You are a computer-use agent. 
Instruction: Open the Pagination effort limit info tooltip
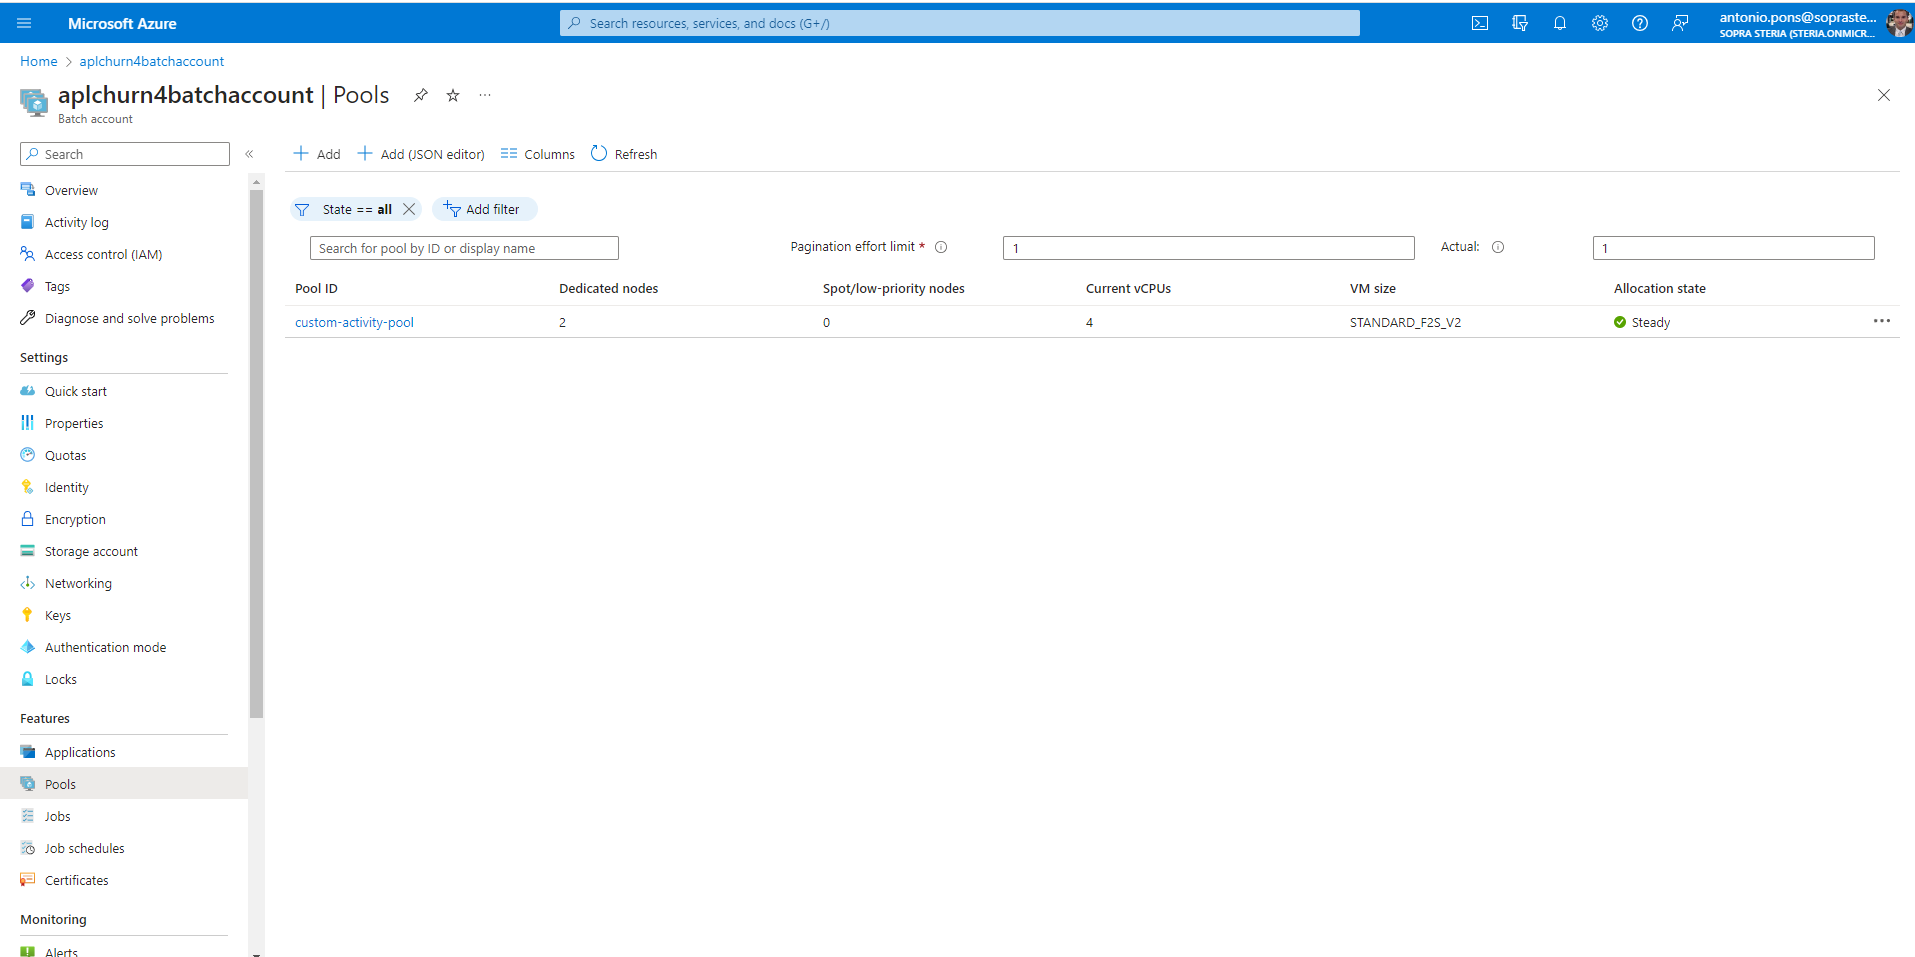(x=941, y=247)
